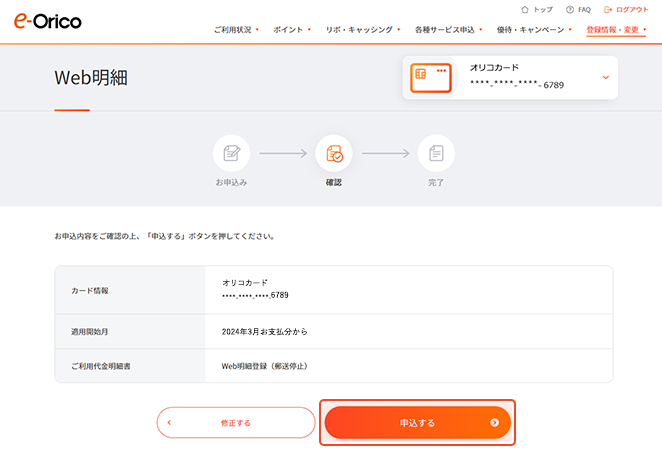Screen dimensions: 662x461
Task: Expand the card selector chevron
Action: 605,77
